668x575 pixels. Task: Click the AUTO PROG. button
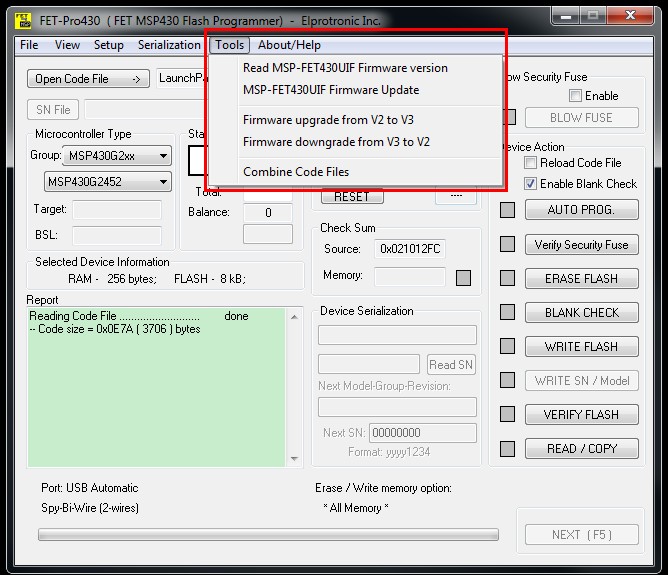(x=582, y=210)
